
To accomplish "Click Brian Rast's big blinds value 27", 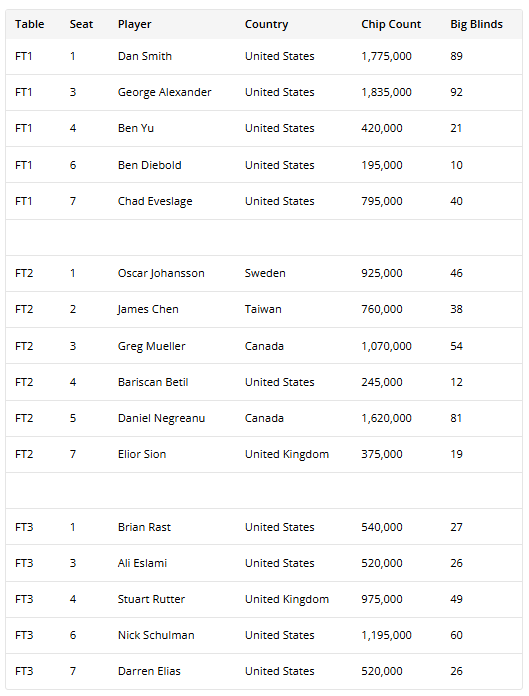I will (x=456, y=527).
